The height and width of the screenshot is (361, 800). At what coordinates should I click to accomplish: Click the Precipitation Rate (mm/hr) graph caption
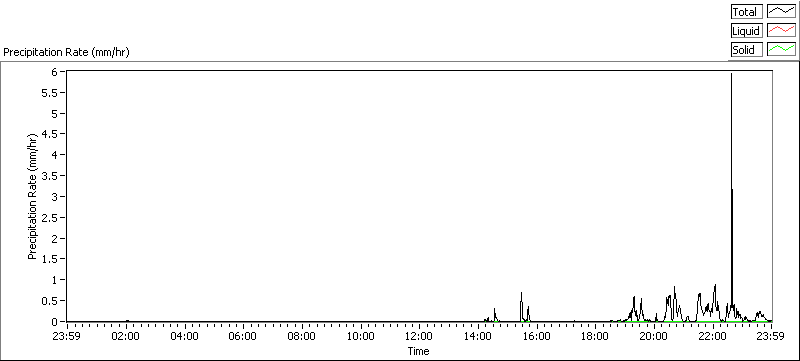[66, 52]
